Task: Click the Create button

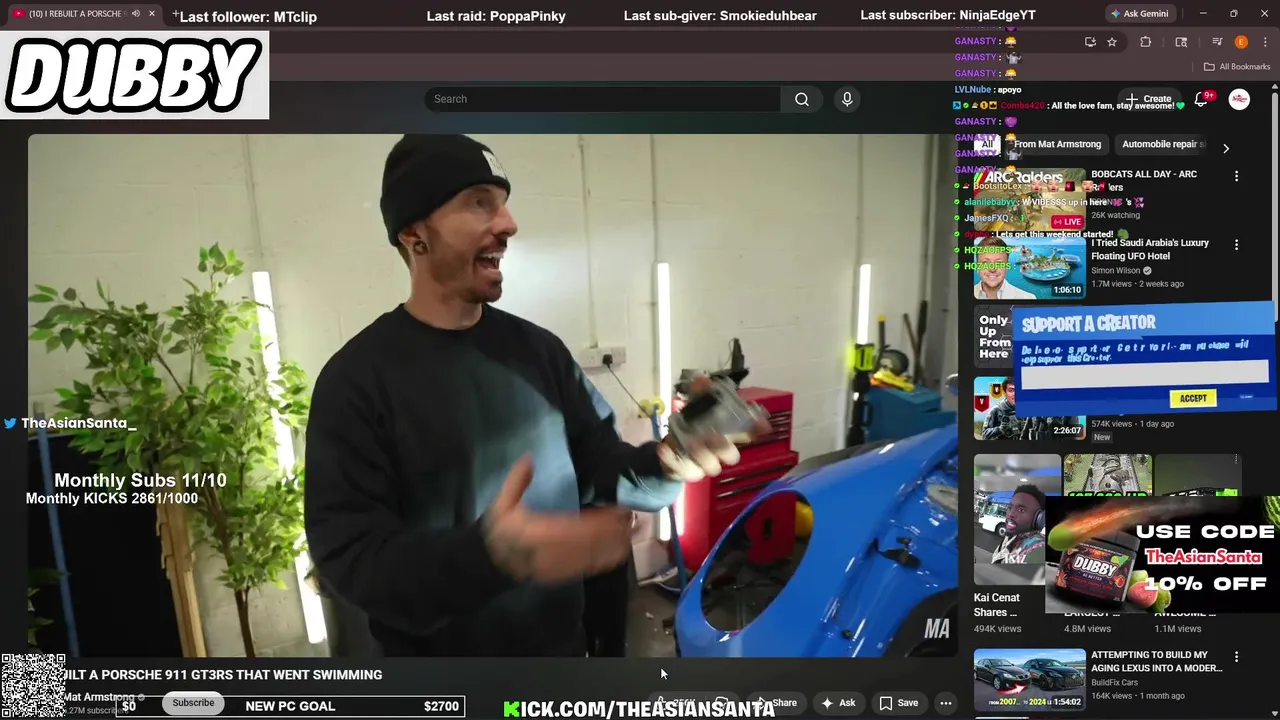Action: pyautogui.click(x=1149, y=99)
